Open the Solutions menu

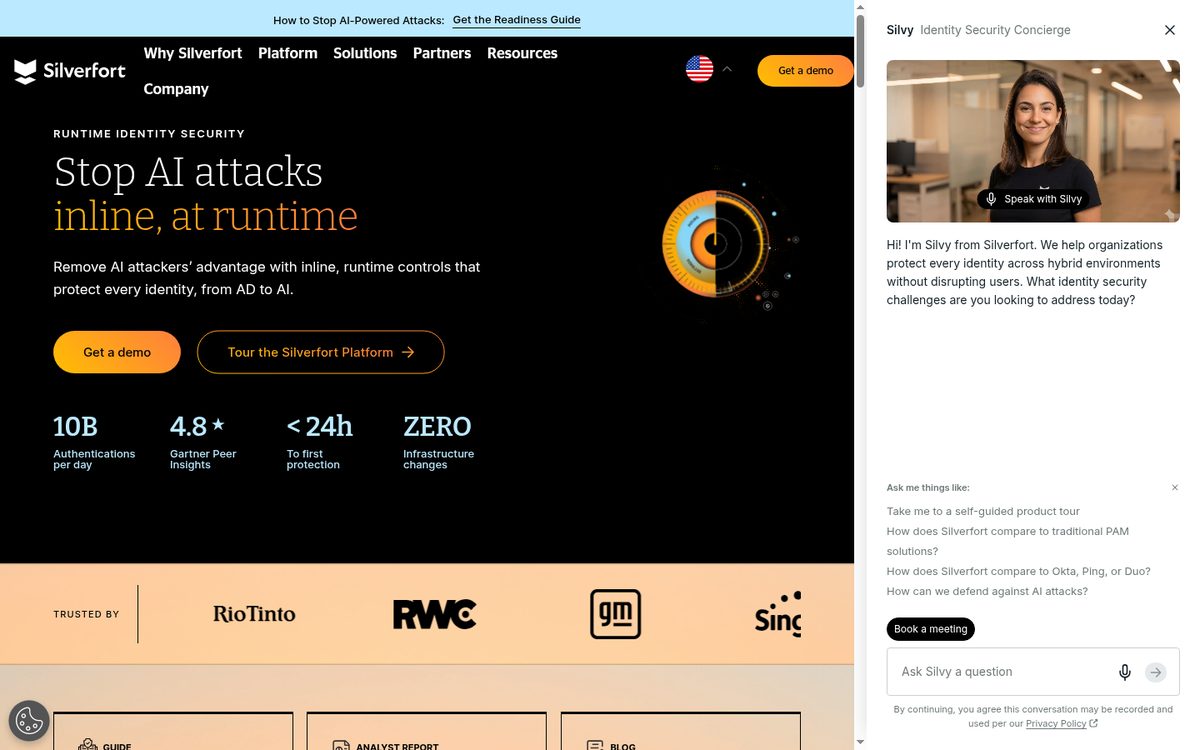365,53
